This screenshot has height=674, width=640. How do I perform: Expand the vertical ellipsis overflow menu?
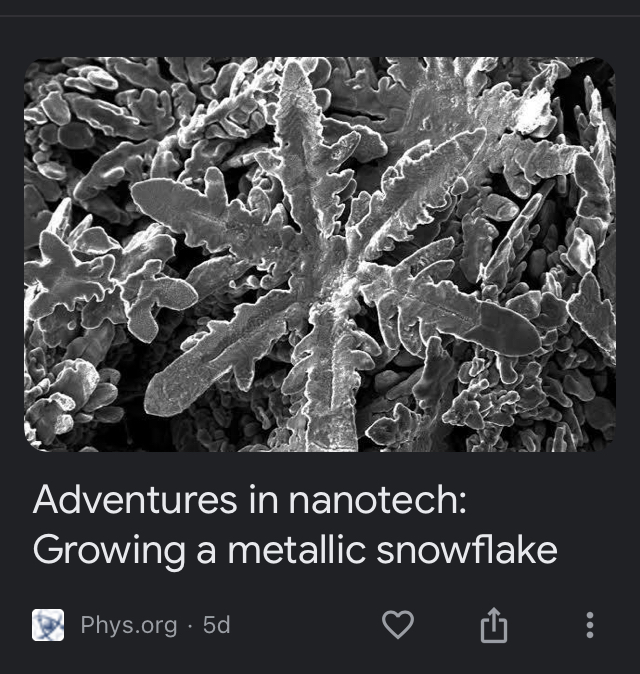590,625
